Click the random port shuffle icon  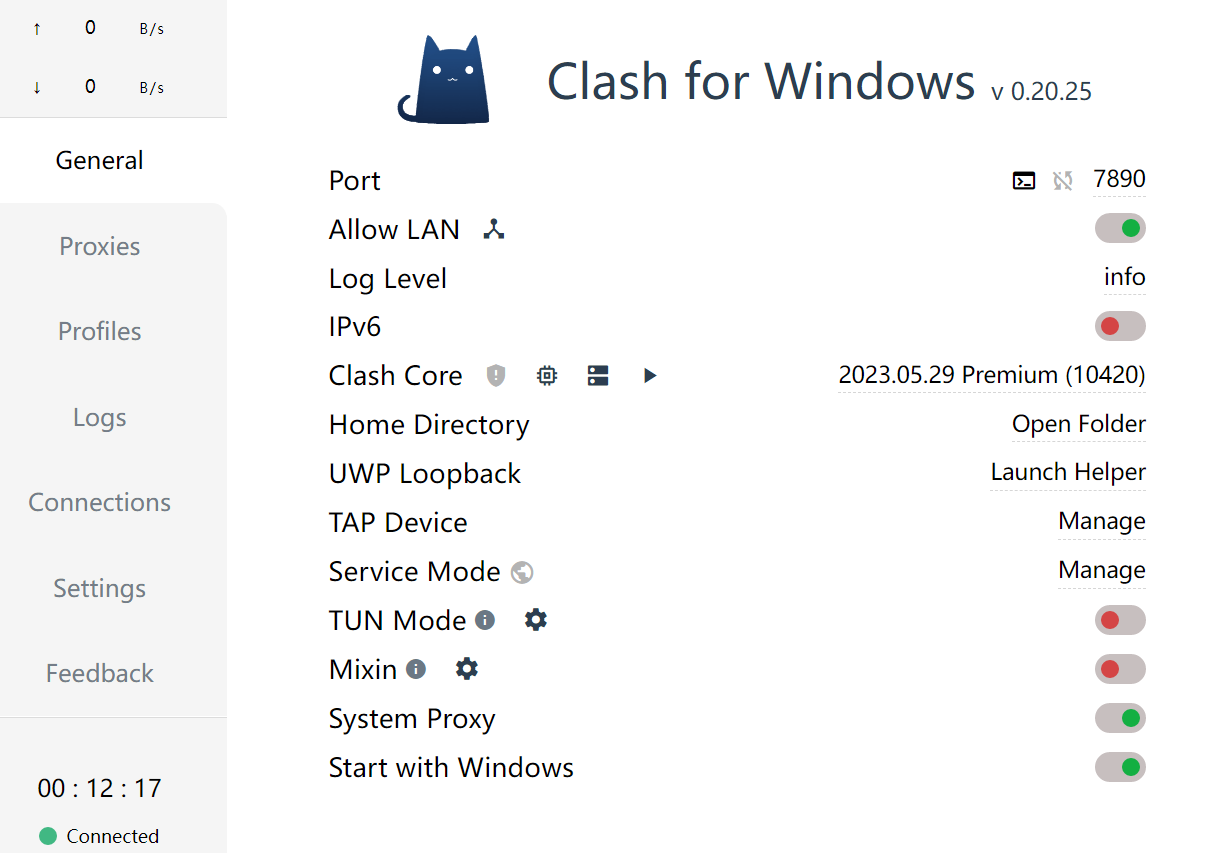[x=1063, y=181]
